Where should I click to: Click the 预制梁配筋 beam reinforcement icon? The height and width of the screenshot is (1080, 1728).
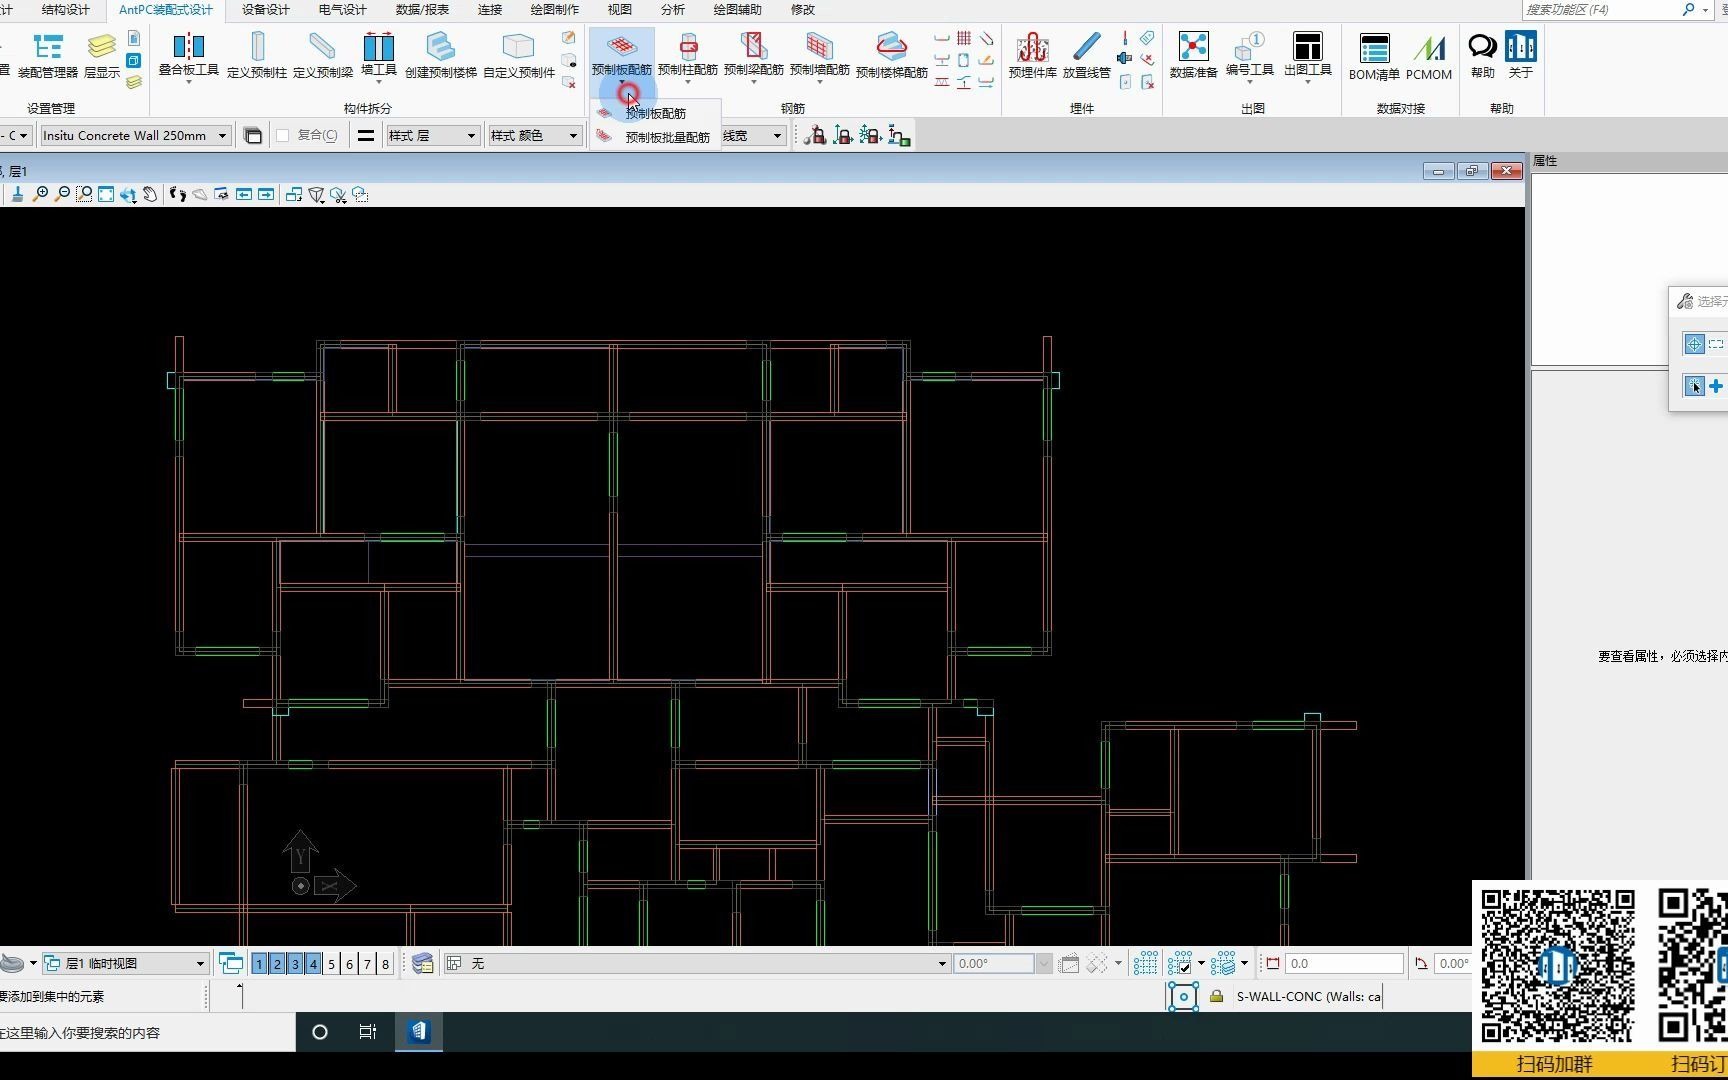coord(754,46)
